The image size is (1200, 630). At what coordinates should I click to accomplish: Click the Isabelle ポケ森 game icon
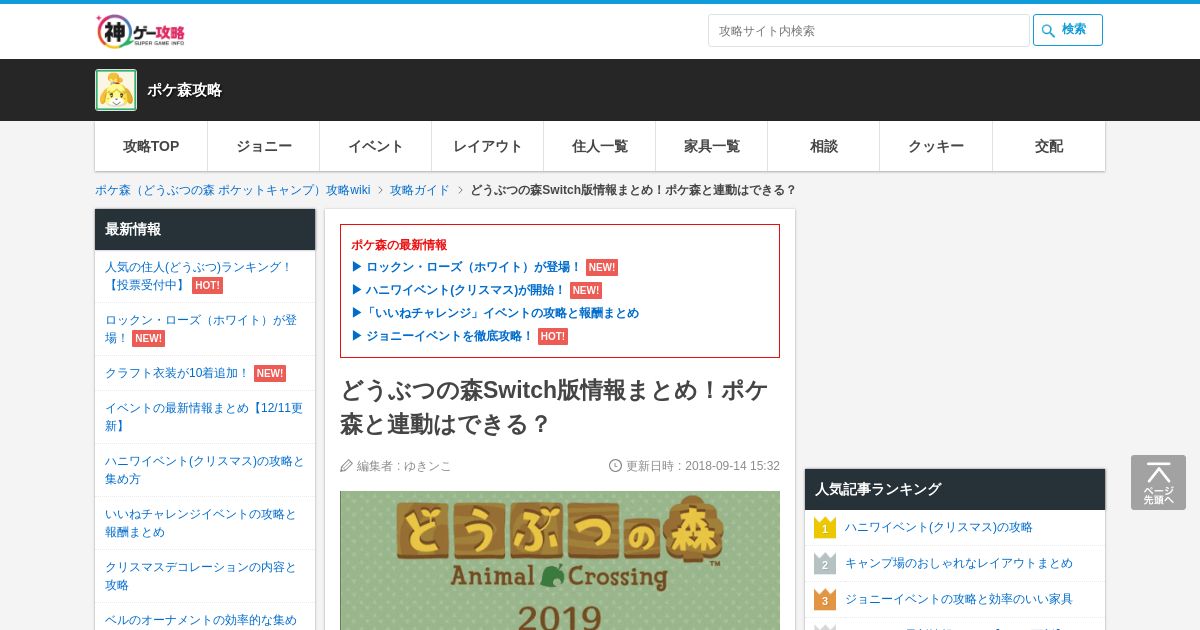tap(116, 90)
